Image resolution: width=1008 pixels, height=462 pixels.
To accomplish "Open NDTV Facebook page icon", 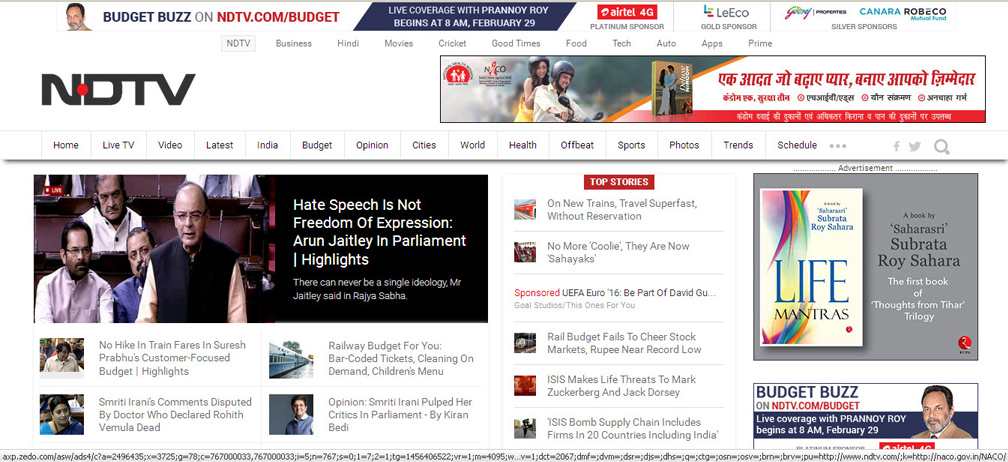I will pyautogui.click(x=896, y=147).
